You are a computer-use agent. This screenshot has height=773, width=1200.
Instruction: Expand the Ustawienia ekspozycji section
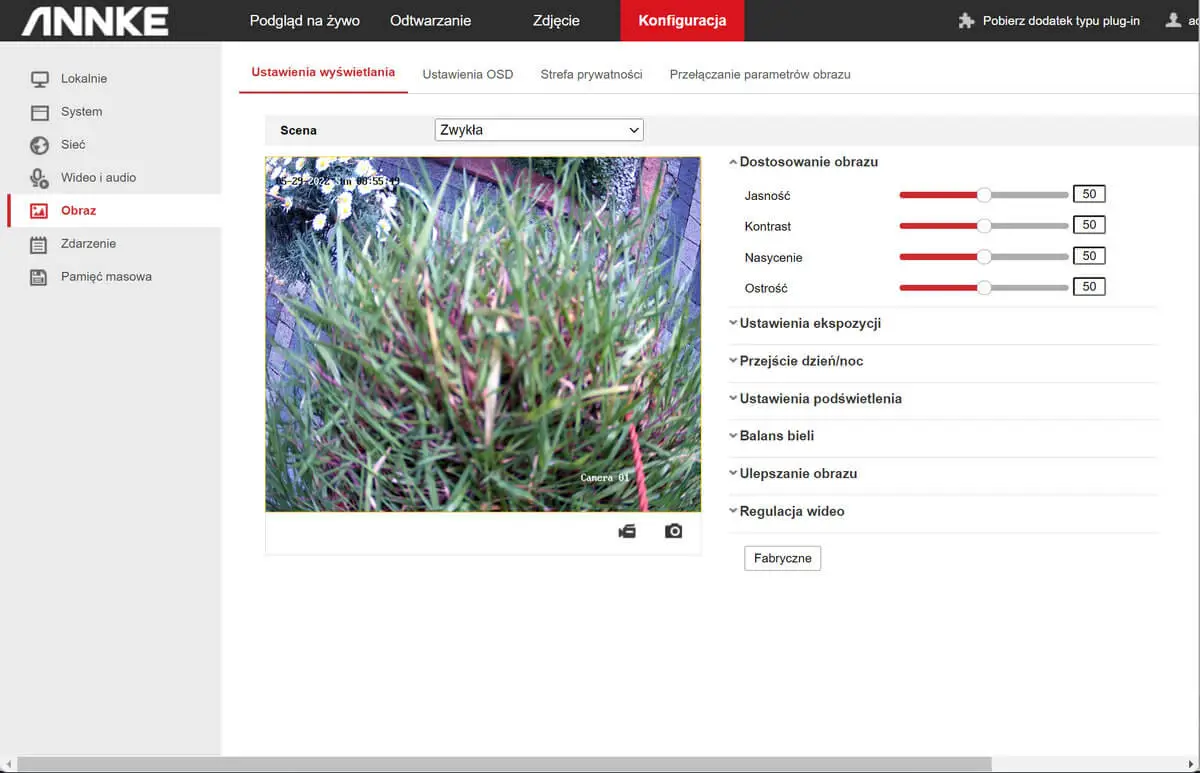(809, 323)
